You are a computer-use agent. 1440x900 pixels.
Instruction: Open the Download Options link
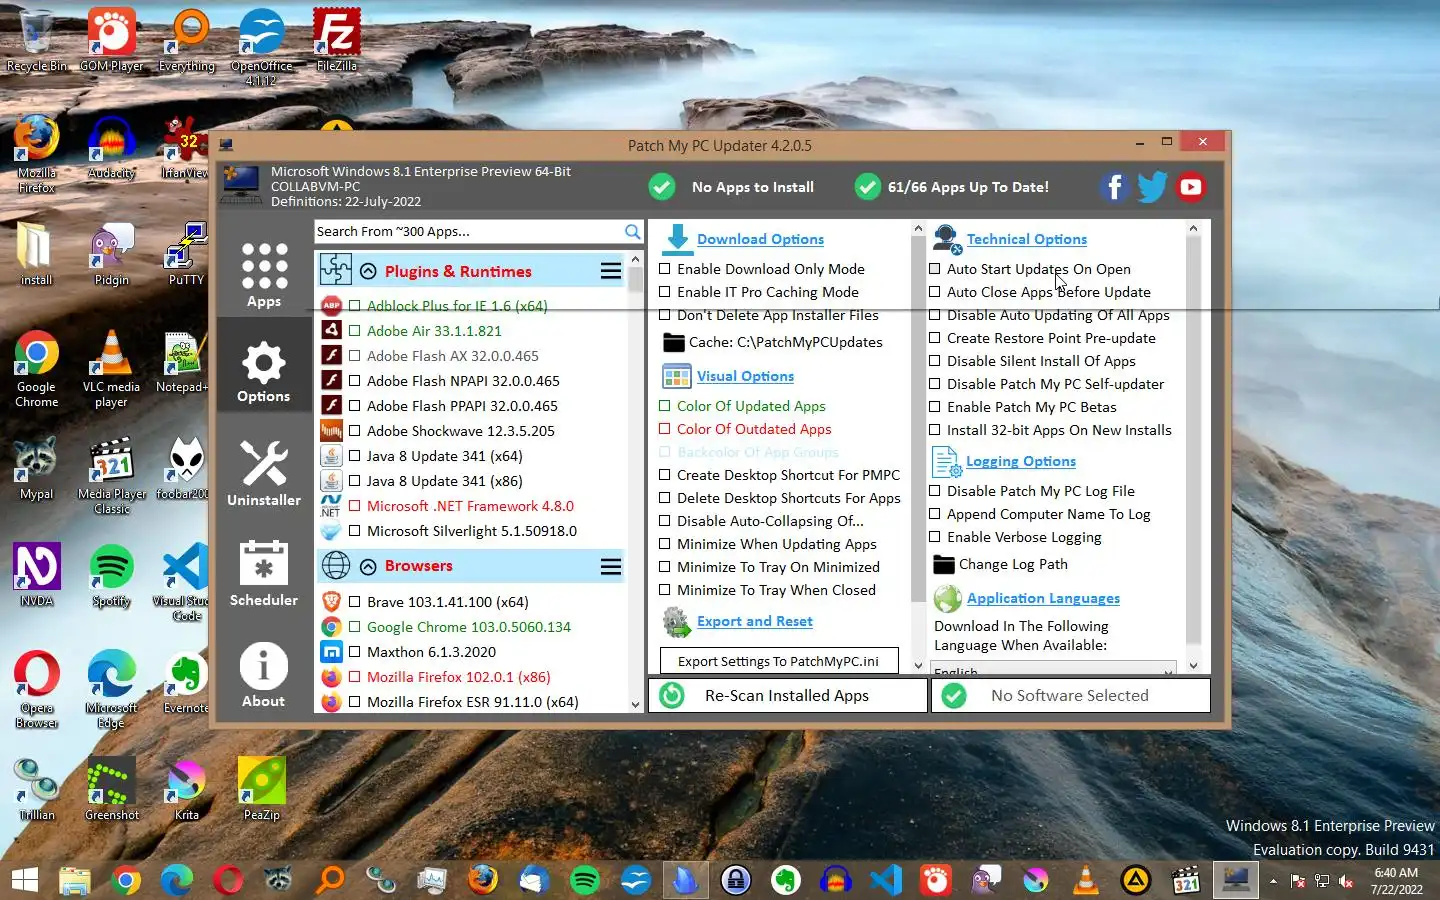point(760,239)
